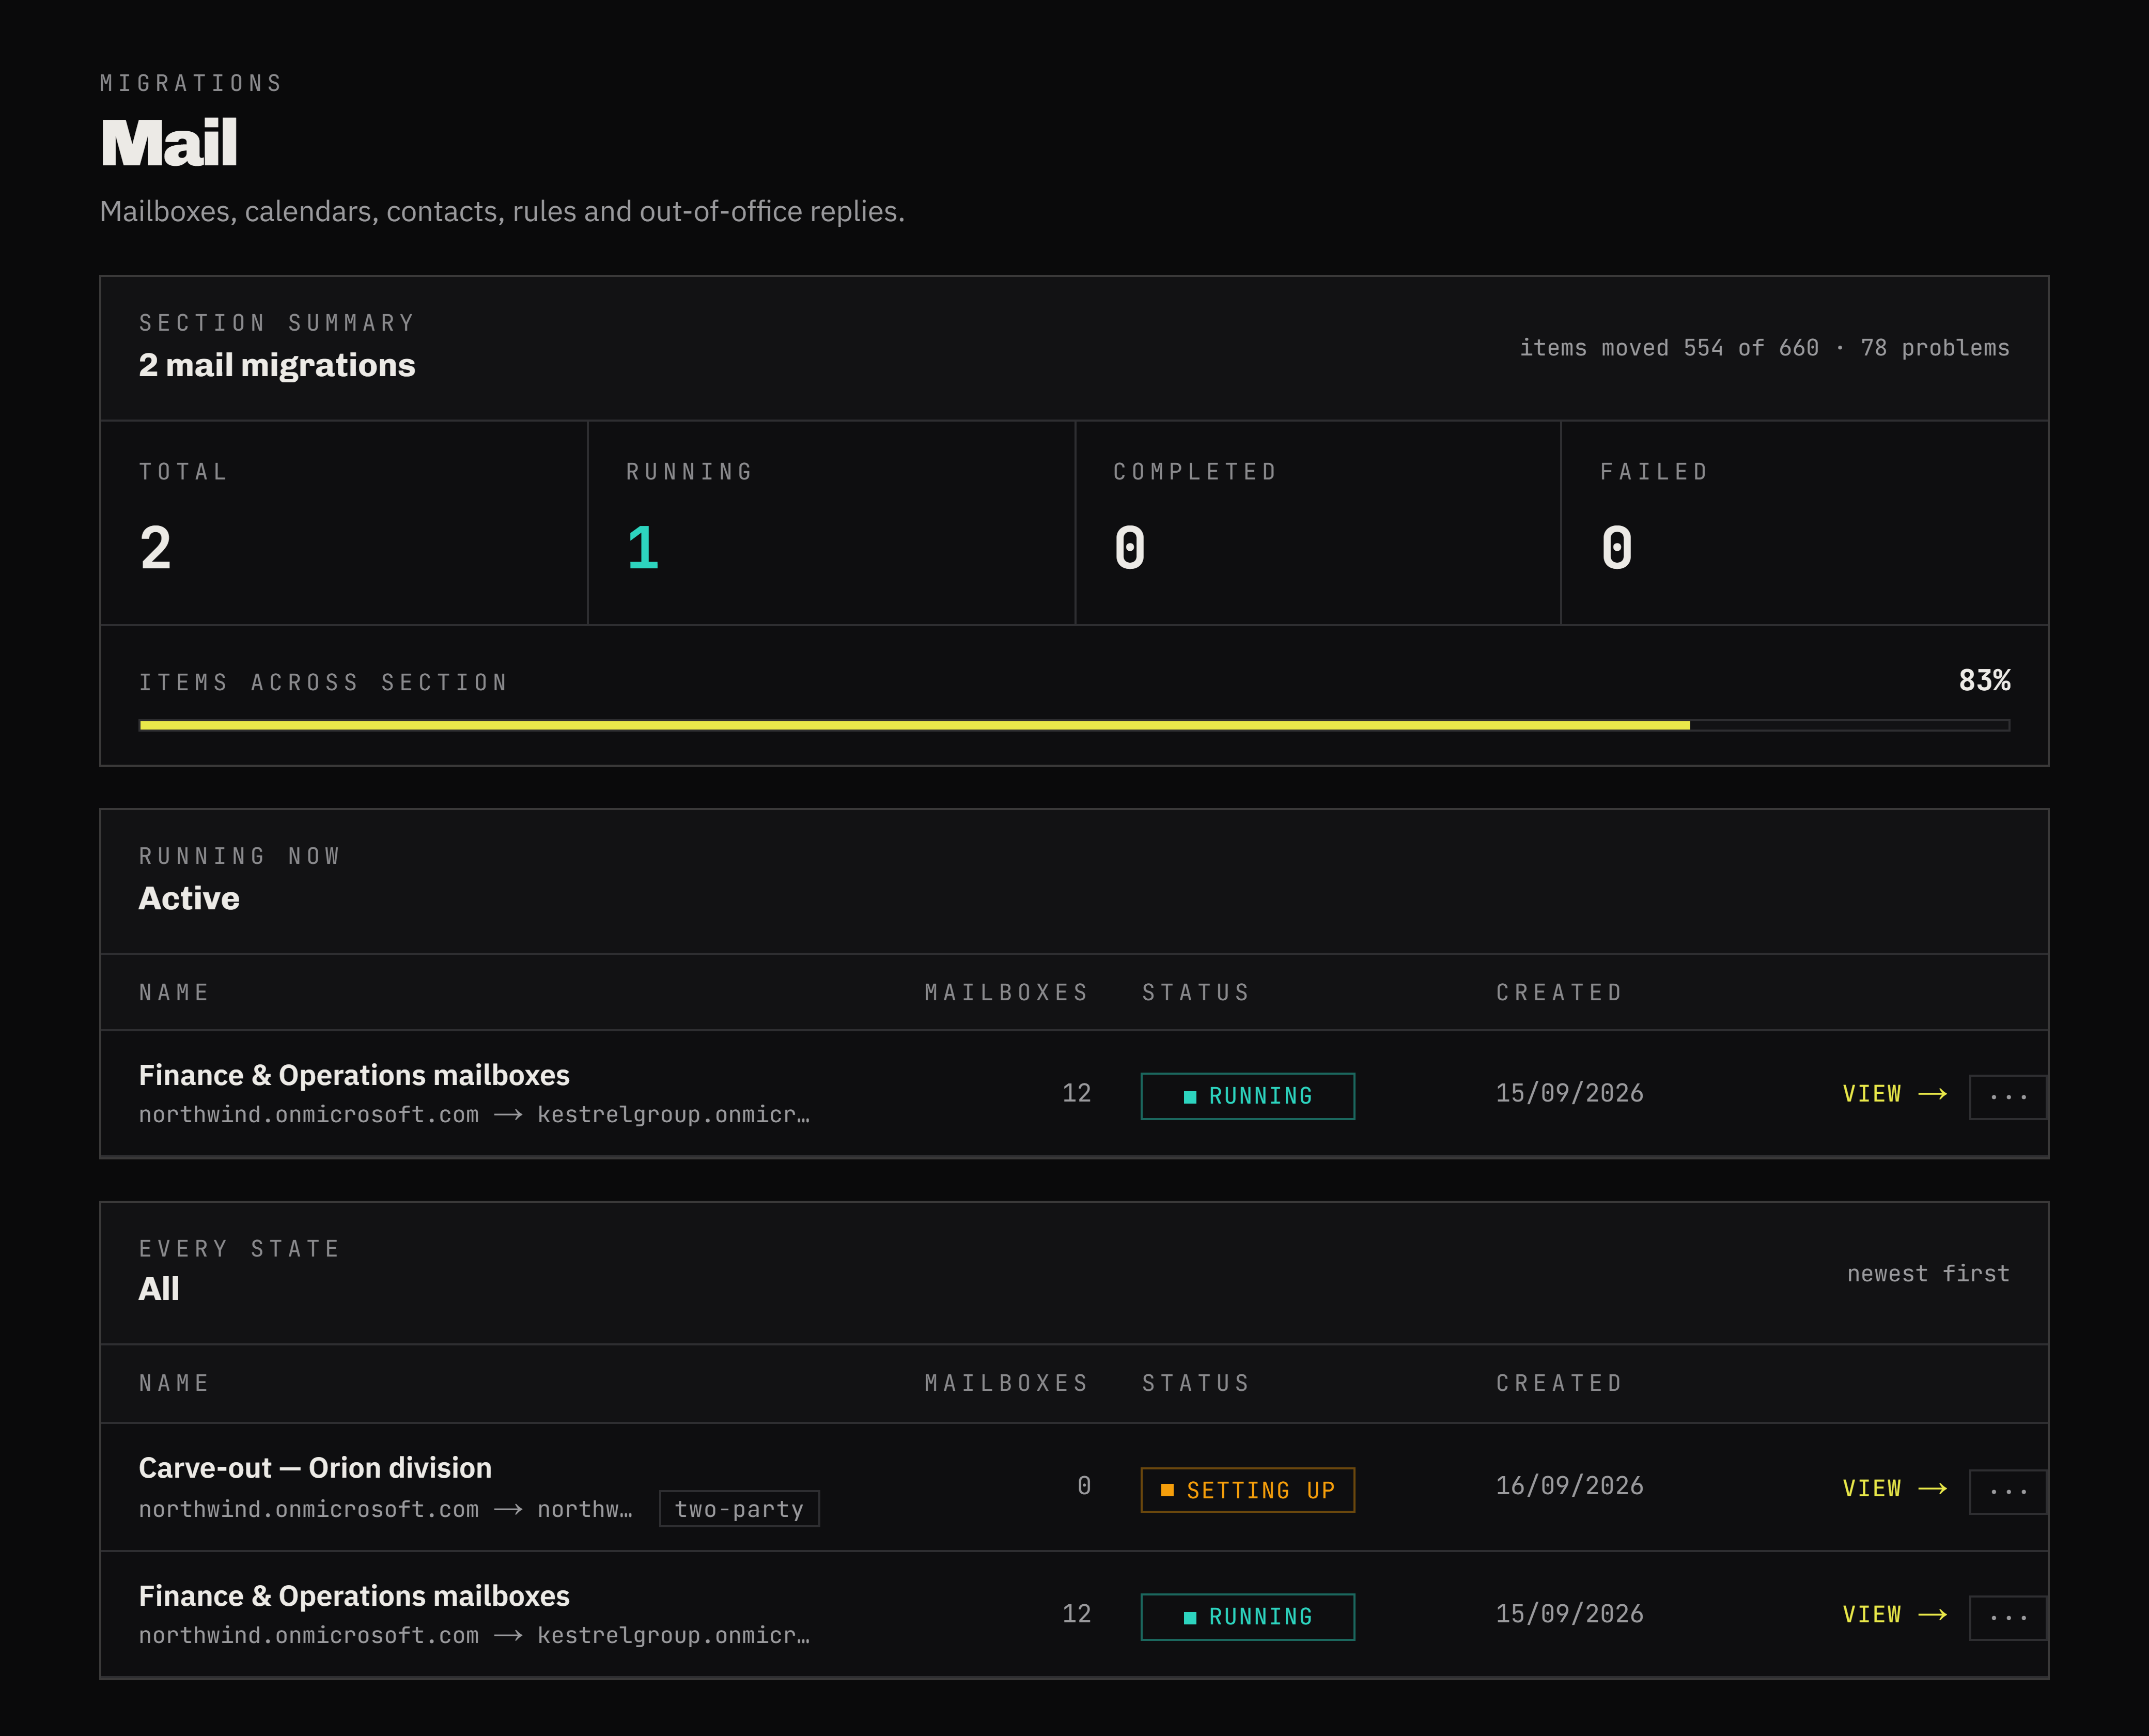This screenshot has width=2149, height=1736.
Task: Click VIEW for Carve-out — Orion division
Action: click(1894, 1488)
